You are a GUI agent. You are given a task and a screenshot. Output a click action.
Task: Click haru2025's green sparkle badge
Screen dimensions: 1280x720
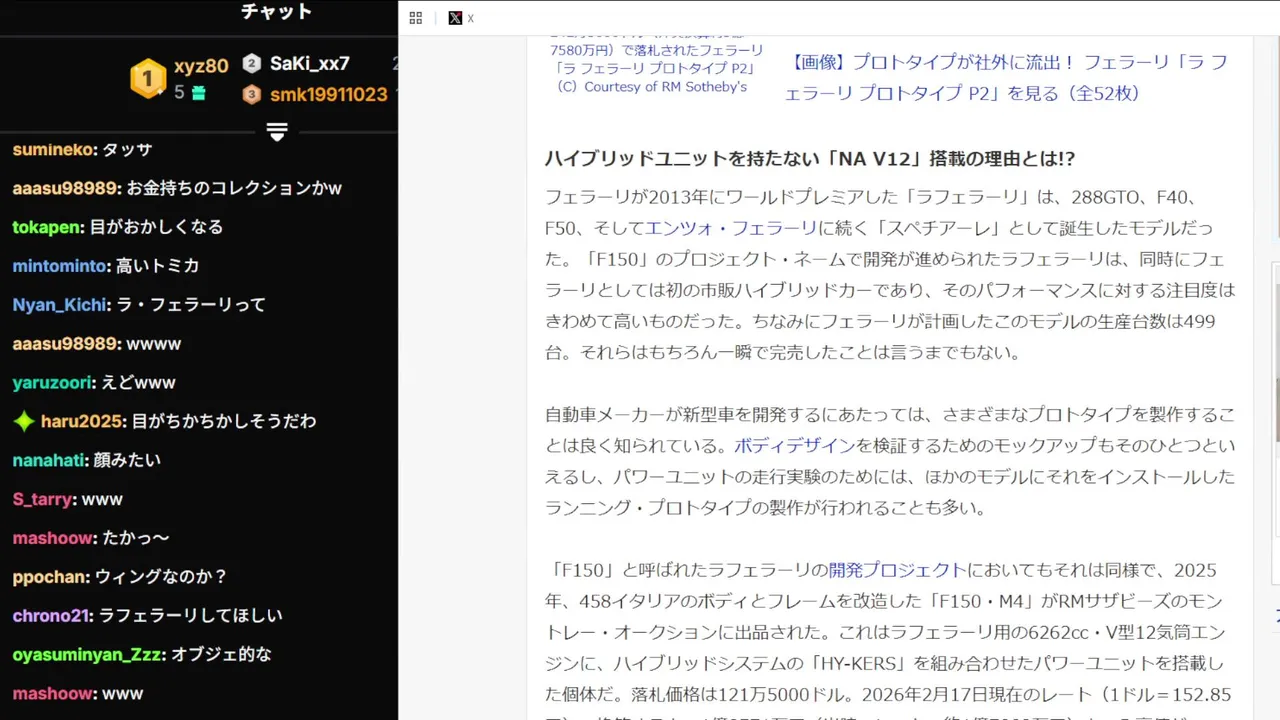click(24, 422)
